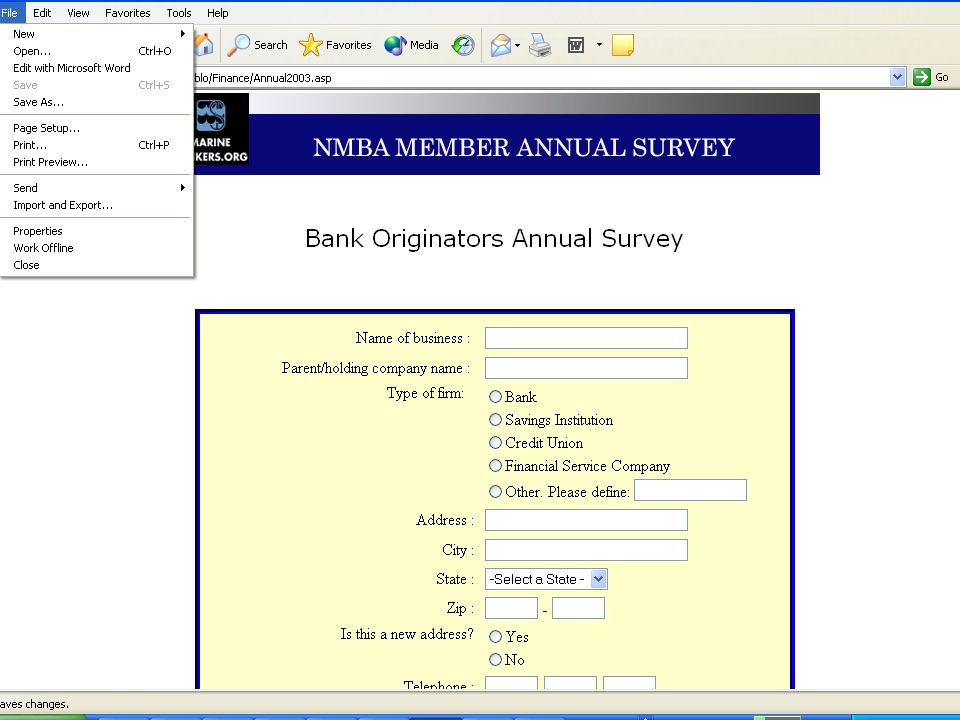Viewport: 960px width, 720px height.
Task: Choose the Credit Union radio option
Action: click(x=495, y=442)
